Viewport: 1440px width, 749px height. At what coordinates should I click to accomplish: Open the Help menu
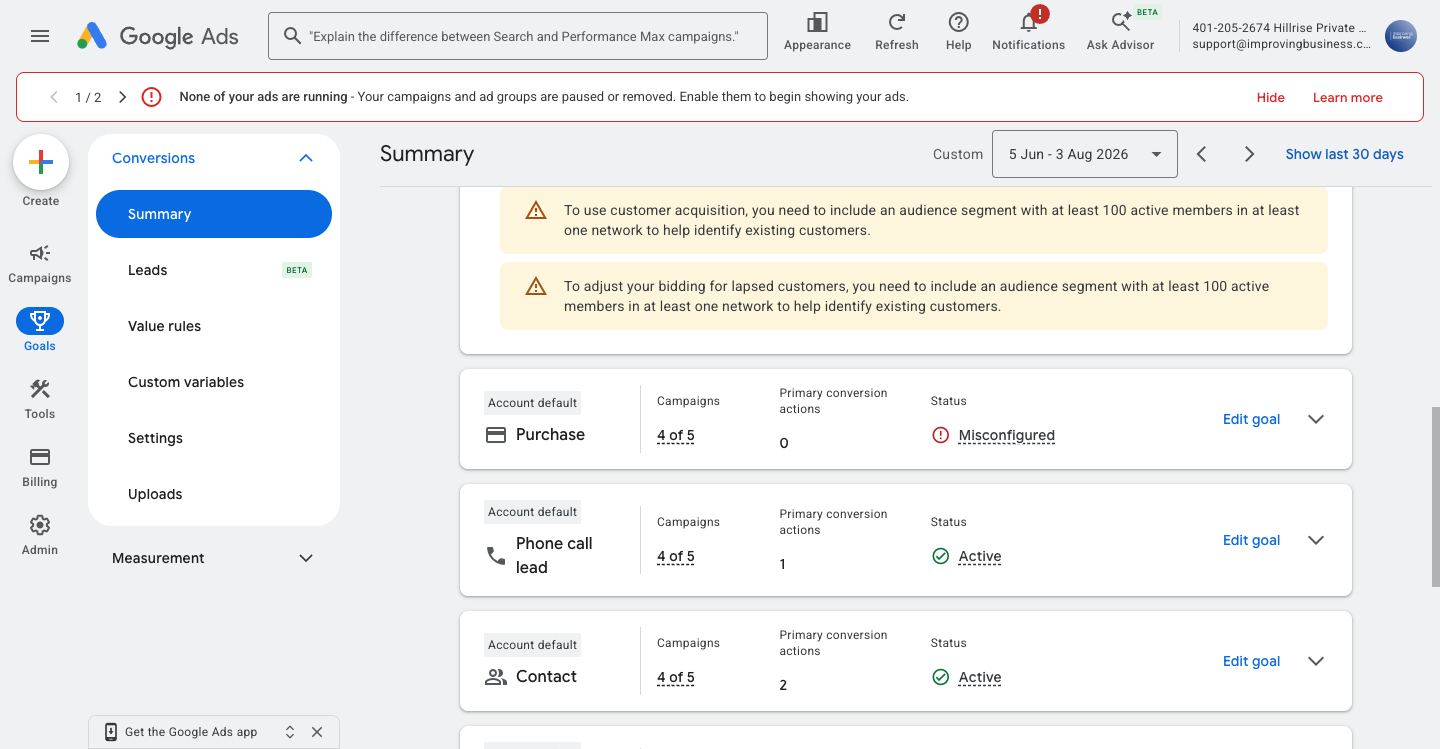(958, 32)
